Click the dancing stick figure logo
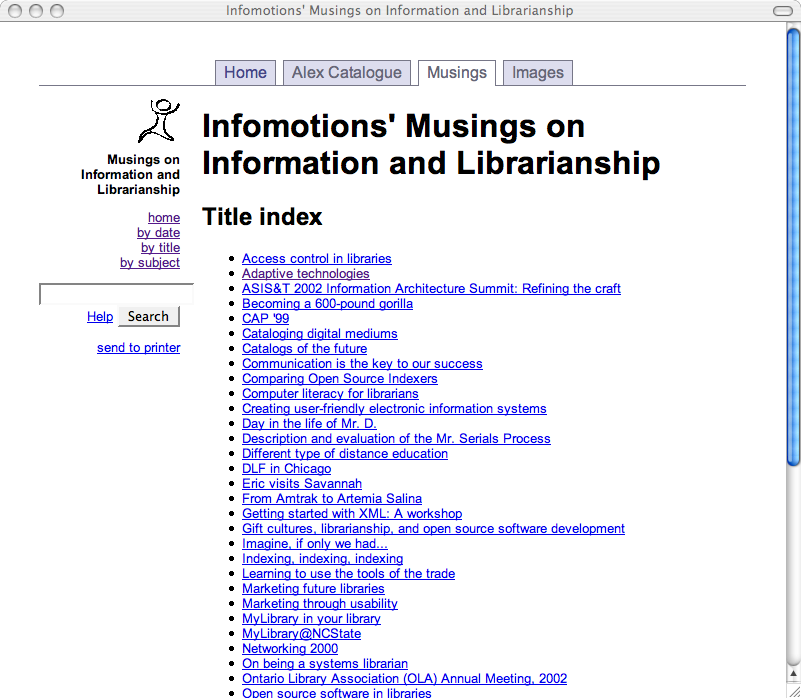 point(159,121)
